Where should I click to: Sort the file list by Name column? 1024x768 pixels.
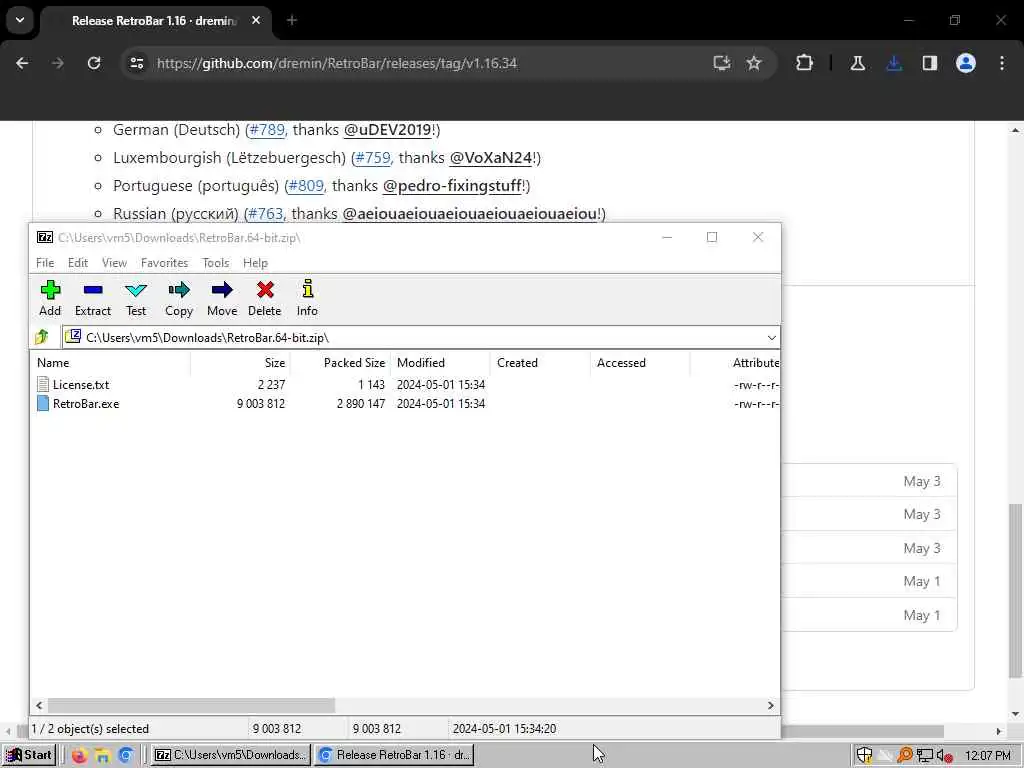point(110,362)
